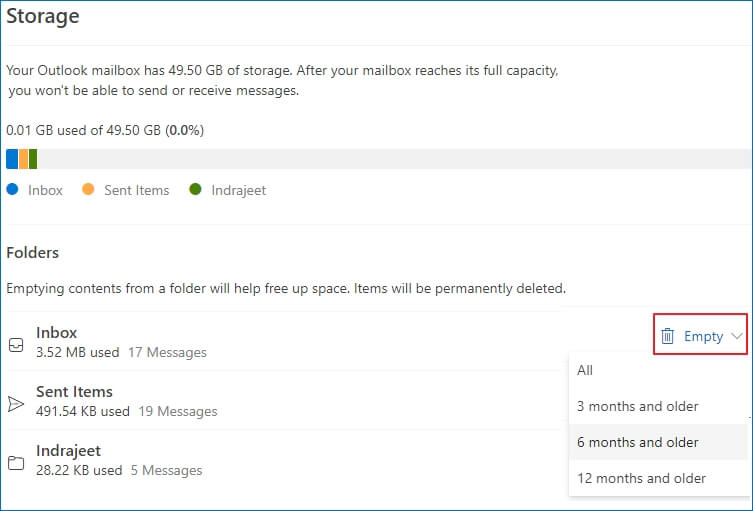
Task: Click the 17 Messages count
Action: (x=167, y=353)
